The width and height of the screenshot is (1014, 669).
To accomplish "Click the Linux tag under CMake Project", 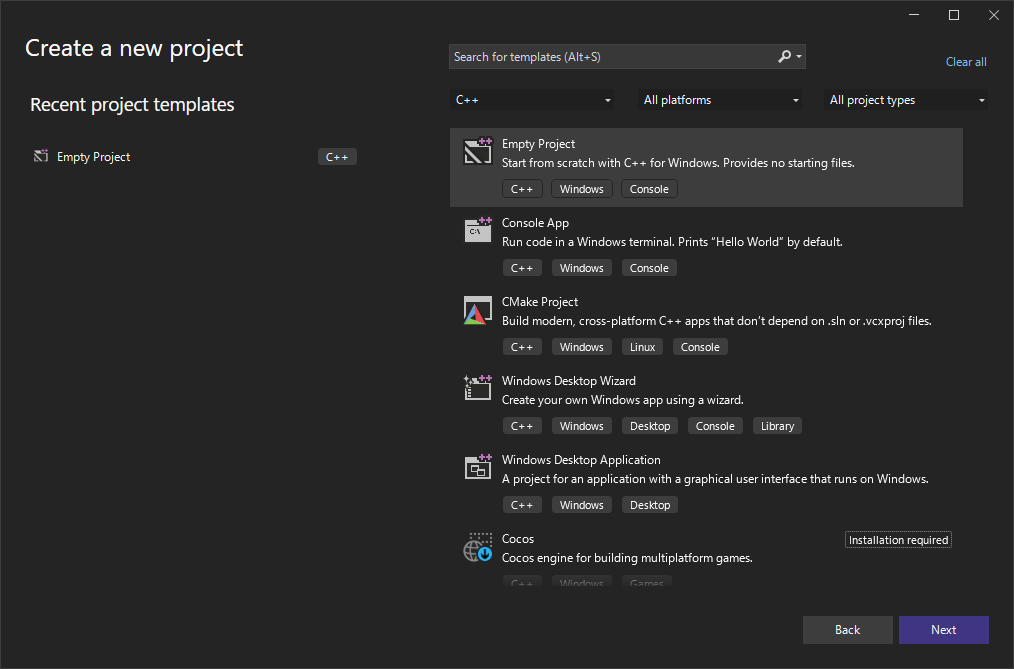I will pyautogui.click(x=642, y=347).
